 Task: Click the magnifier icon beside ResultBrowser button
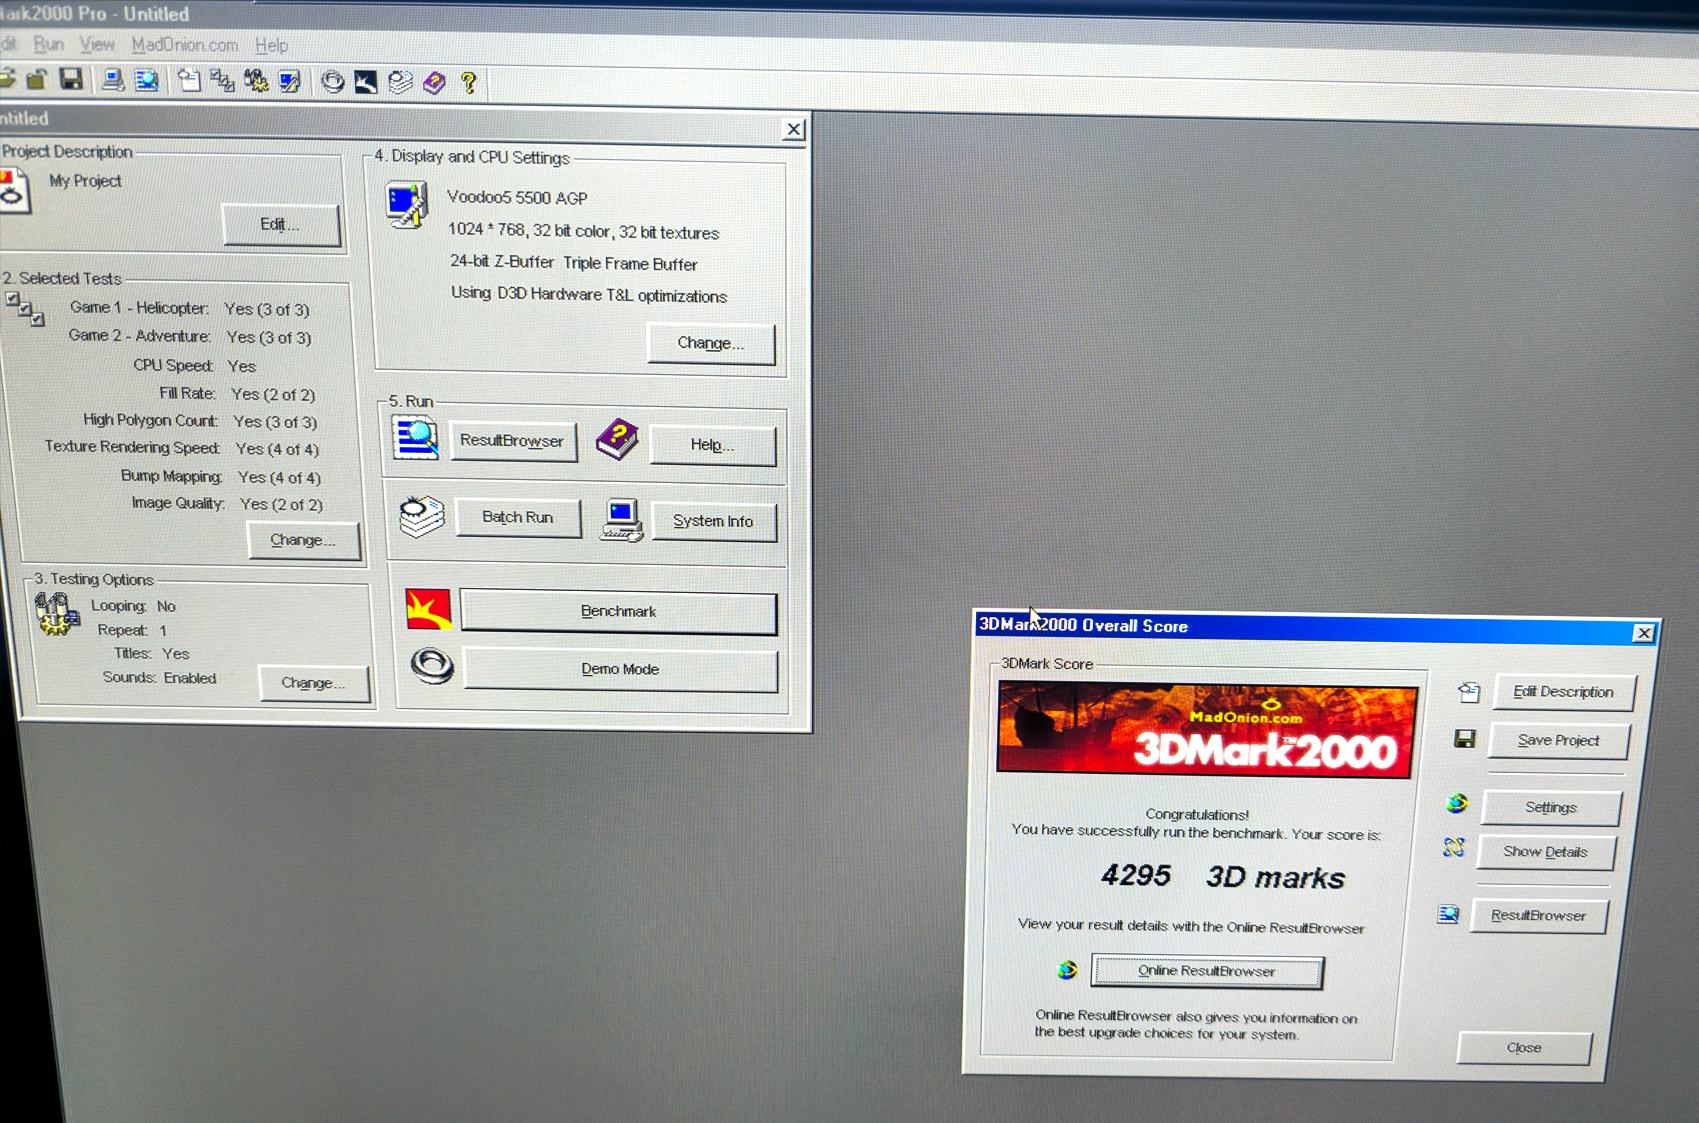tap(415, 439)
